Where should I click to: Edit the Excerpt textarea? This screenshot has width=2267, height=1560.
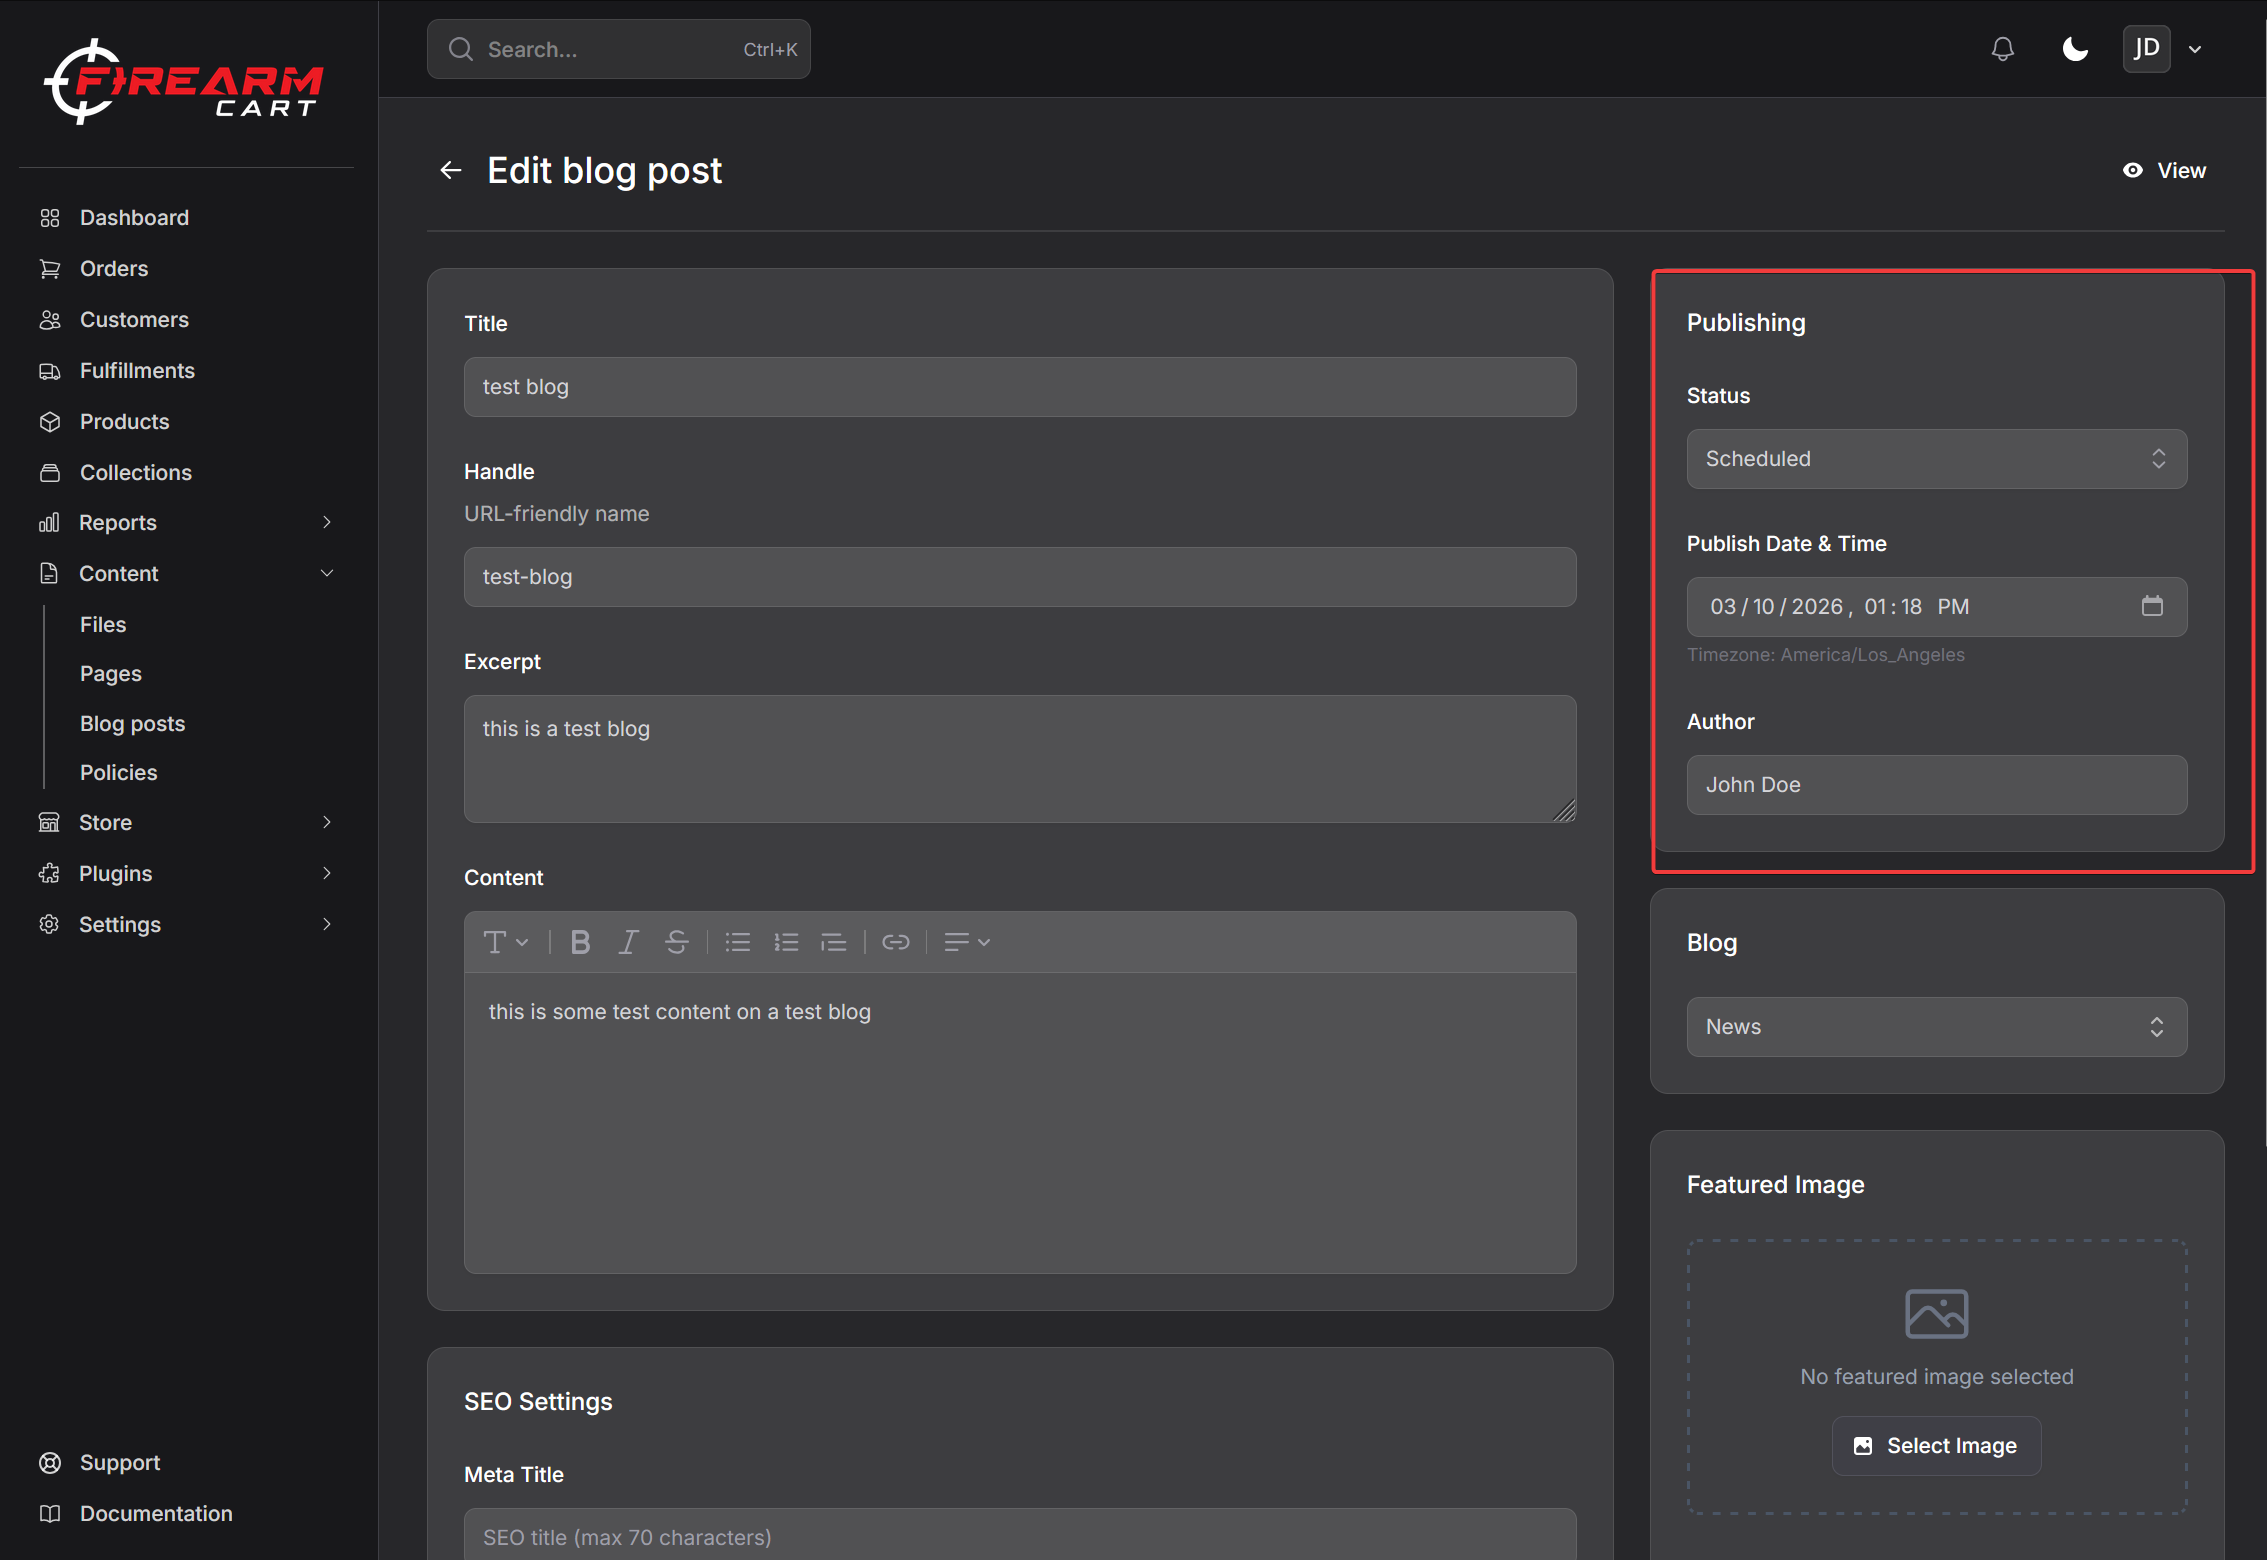tap(1020, 759)
